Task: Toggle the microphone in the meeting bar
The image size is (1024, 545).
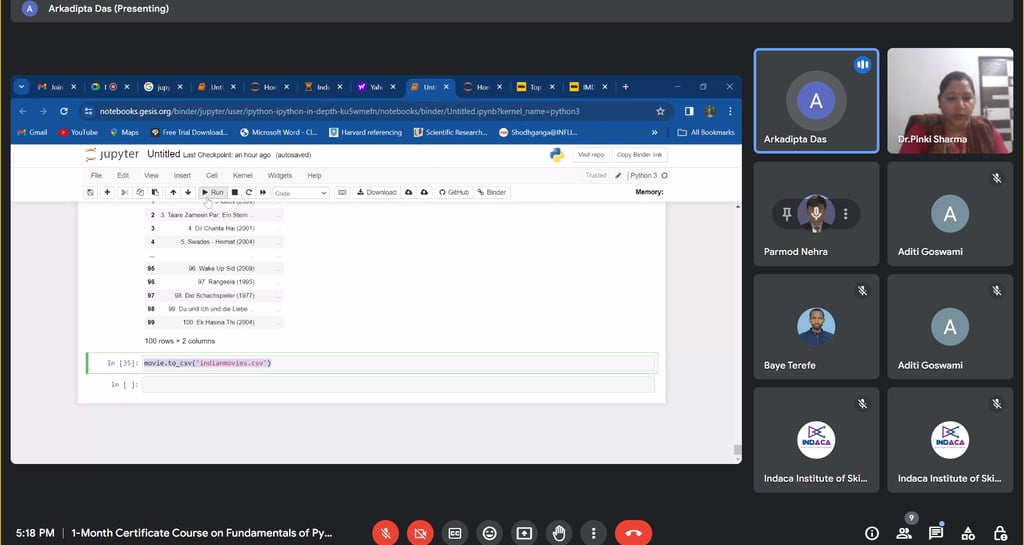Action: (385, 533)
